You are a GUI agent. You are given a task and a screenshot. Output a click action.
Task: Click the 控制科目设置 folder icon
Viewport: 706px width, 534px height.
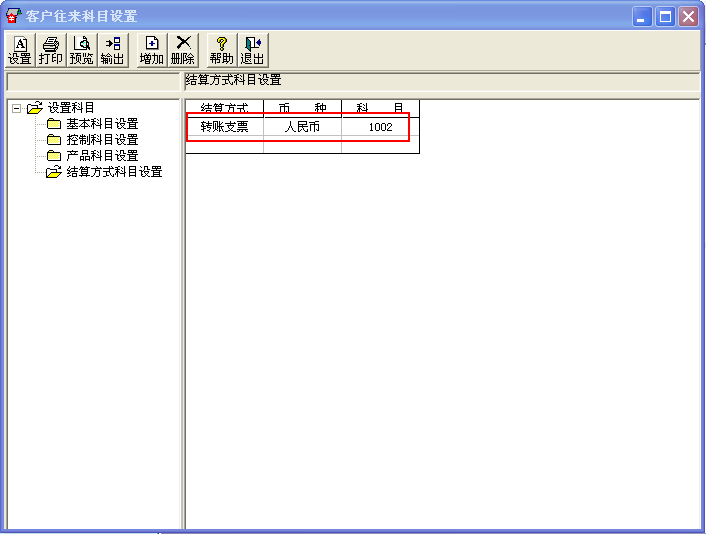(x=54, y=140)
